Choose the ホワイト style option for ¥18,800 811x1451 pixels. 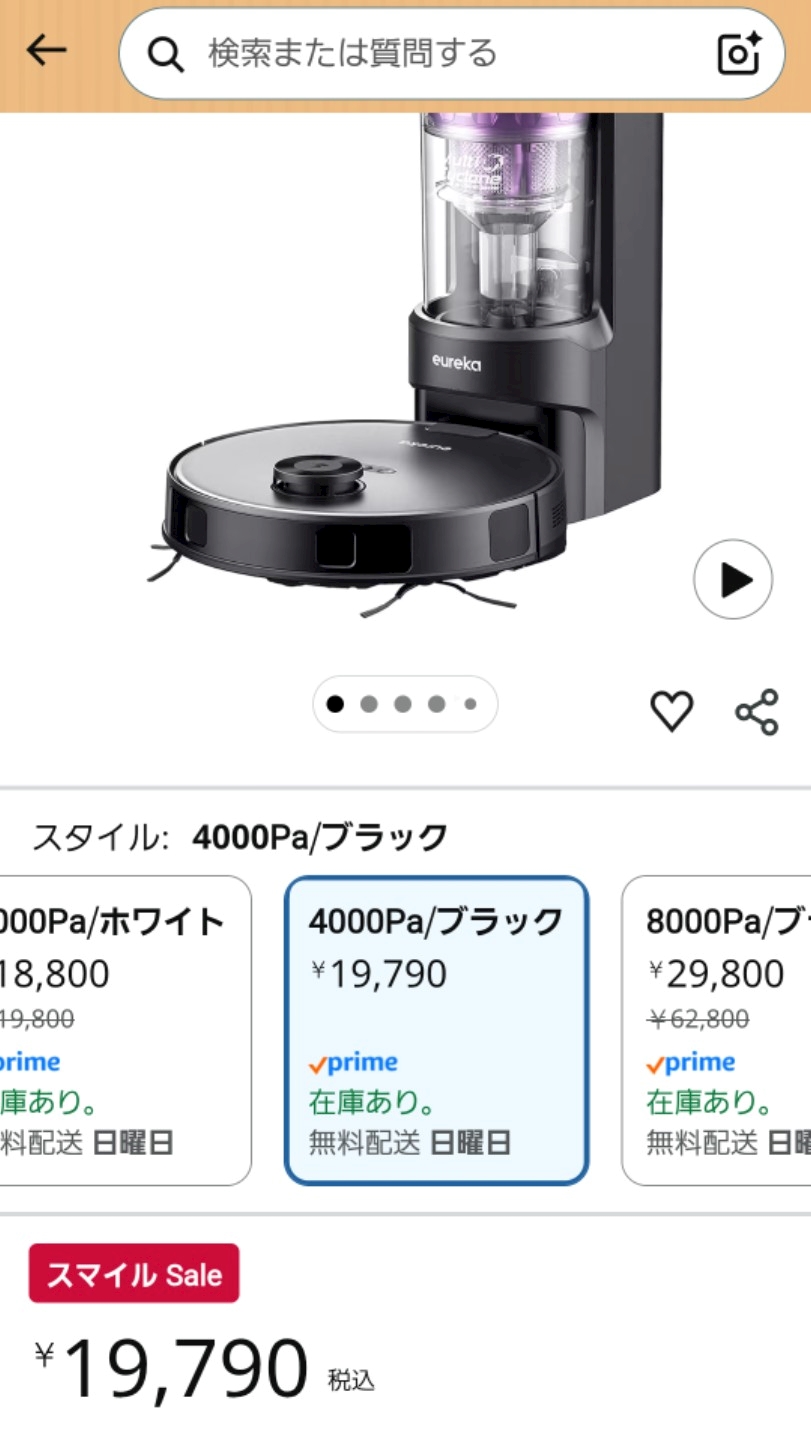click(125, 1030)
